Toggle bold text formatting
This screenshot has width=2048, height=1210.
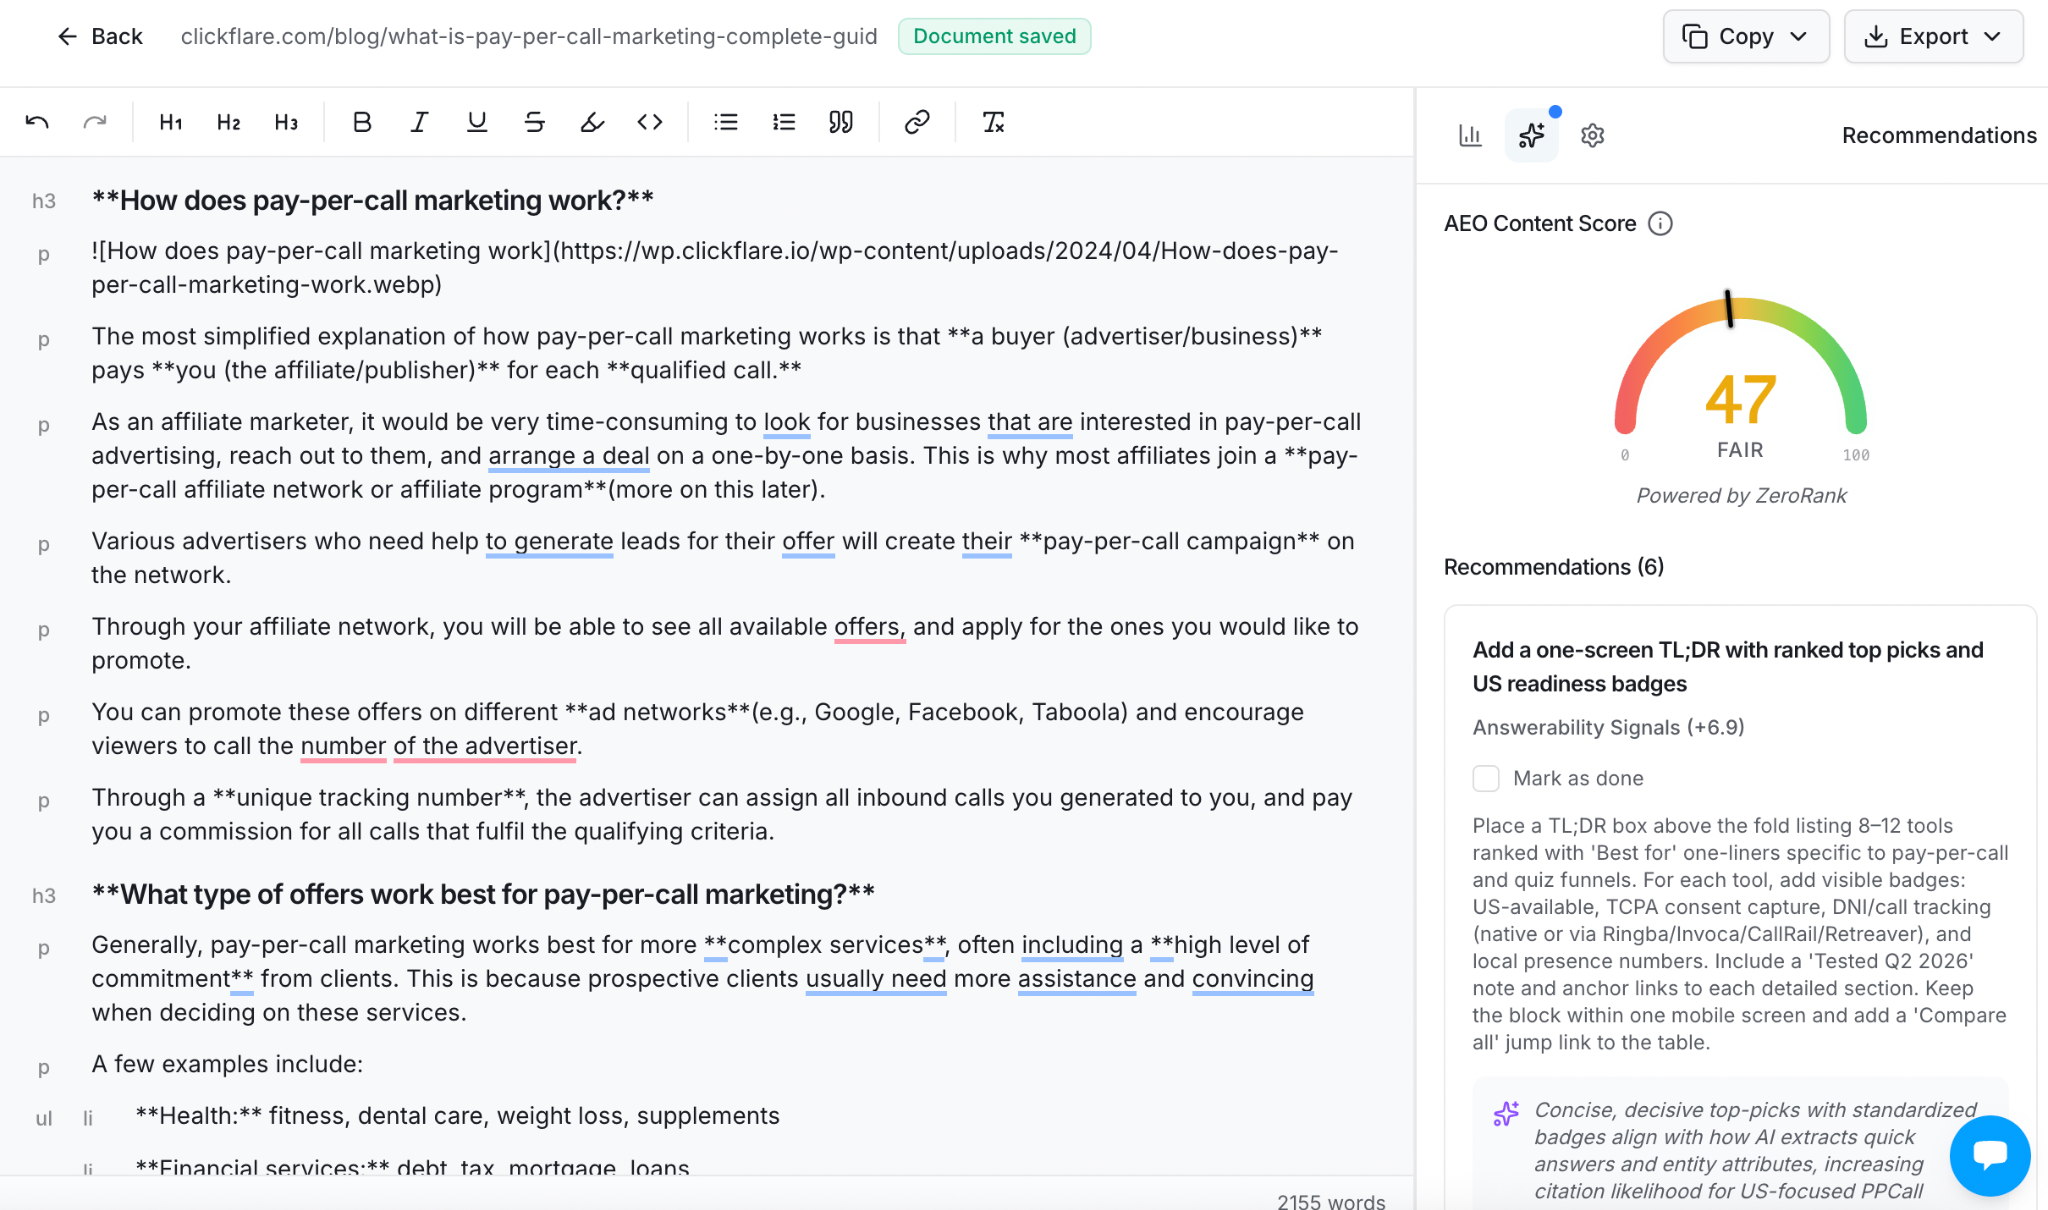362,122
